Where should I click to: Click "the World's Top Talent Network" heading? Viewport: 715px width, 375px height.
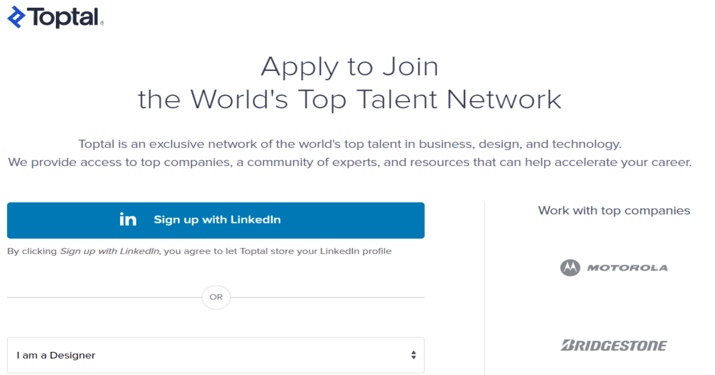point(350,99)
